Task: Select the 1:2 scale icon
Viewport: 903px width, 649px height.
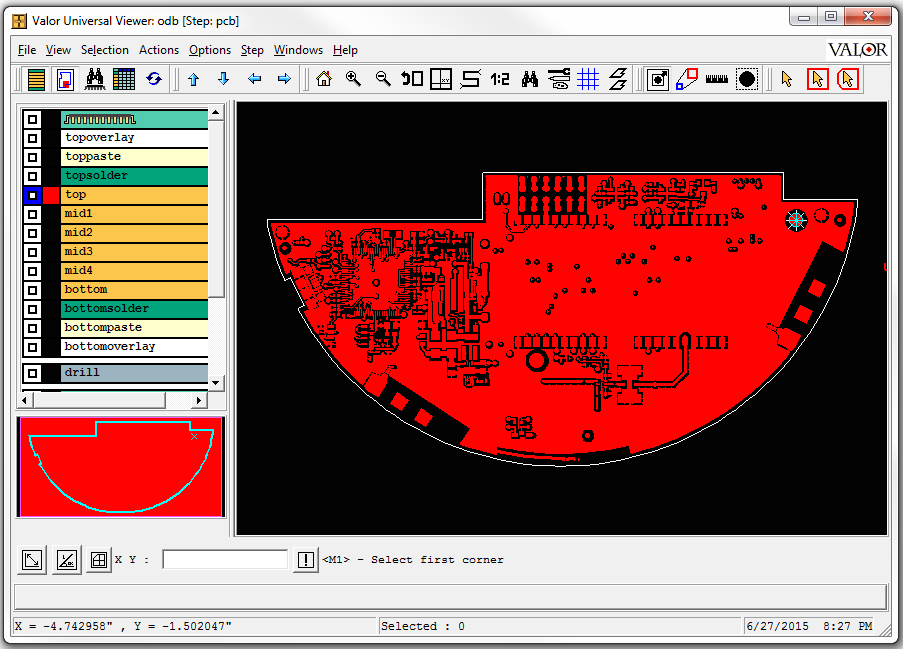Action: pos(500,79)
